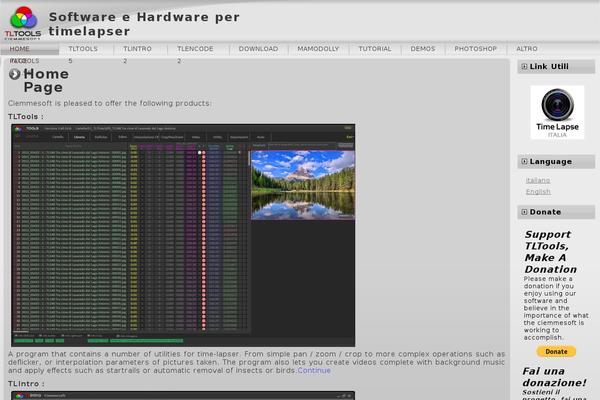The height and width of the screenshot is (400, 600).
Task: Open the Time Lapse Italia camera logo
Action: [x=557, y=112]
